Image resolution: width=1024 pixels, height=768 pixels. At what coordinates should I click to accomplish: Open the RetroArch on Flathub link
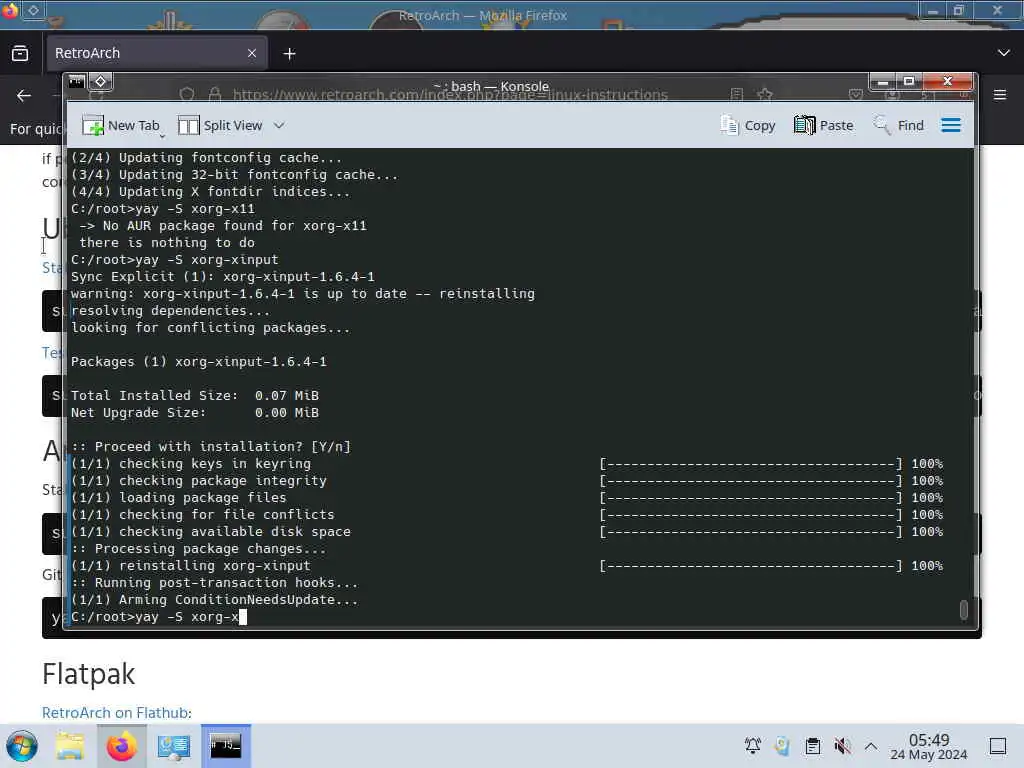116,712
